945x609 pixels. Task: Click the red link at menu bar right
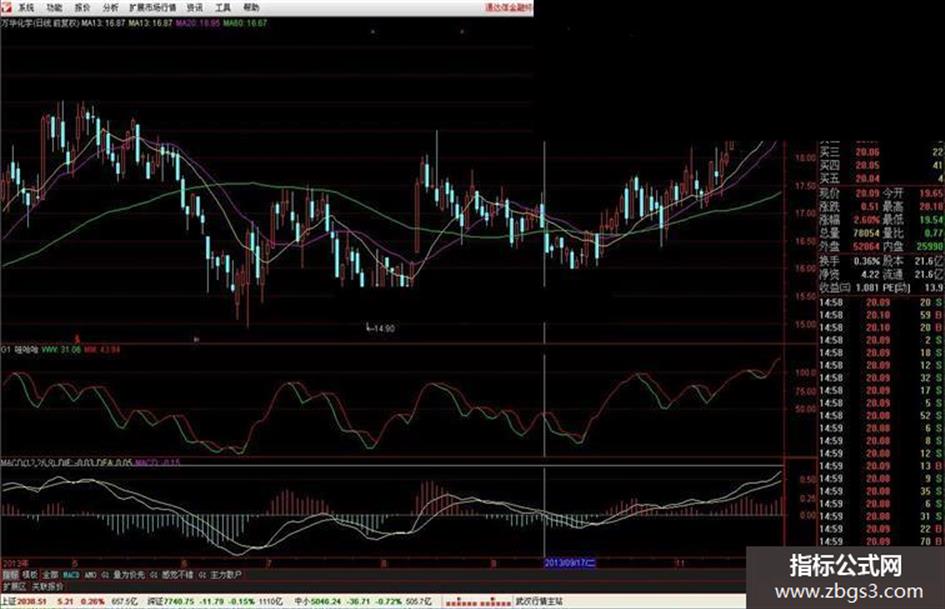point(509,8)
